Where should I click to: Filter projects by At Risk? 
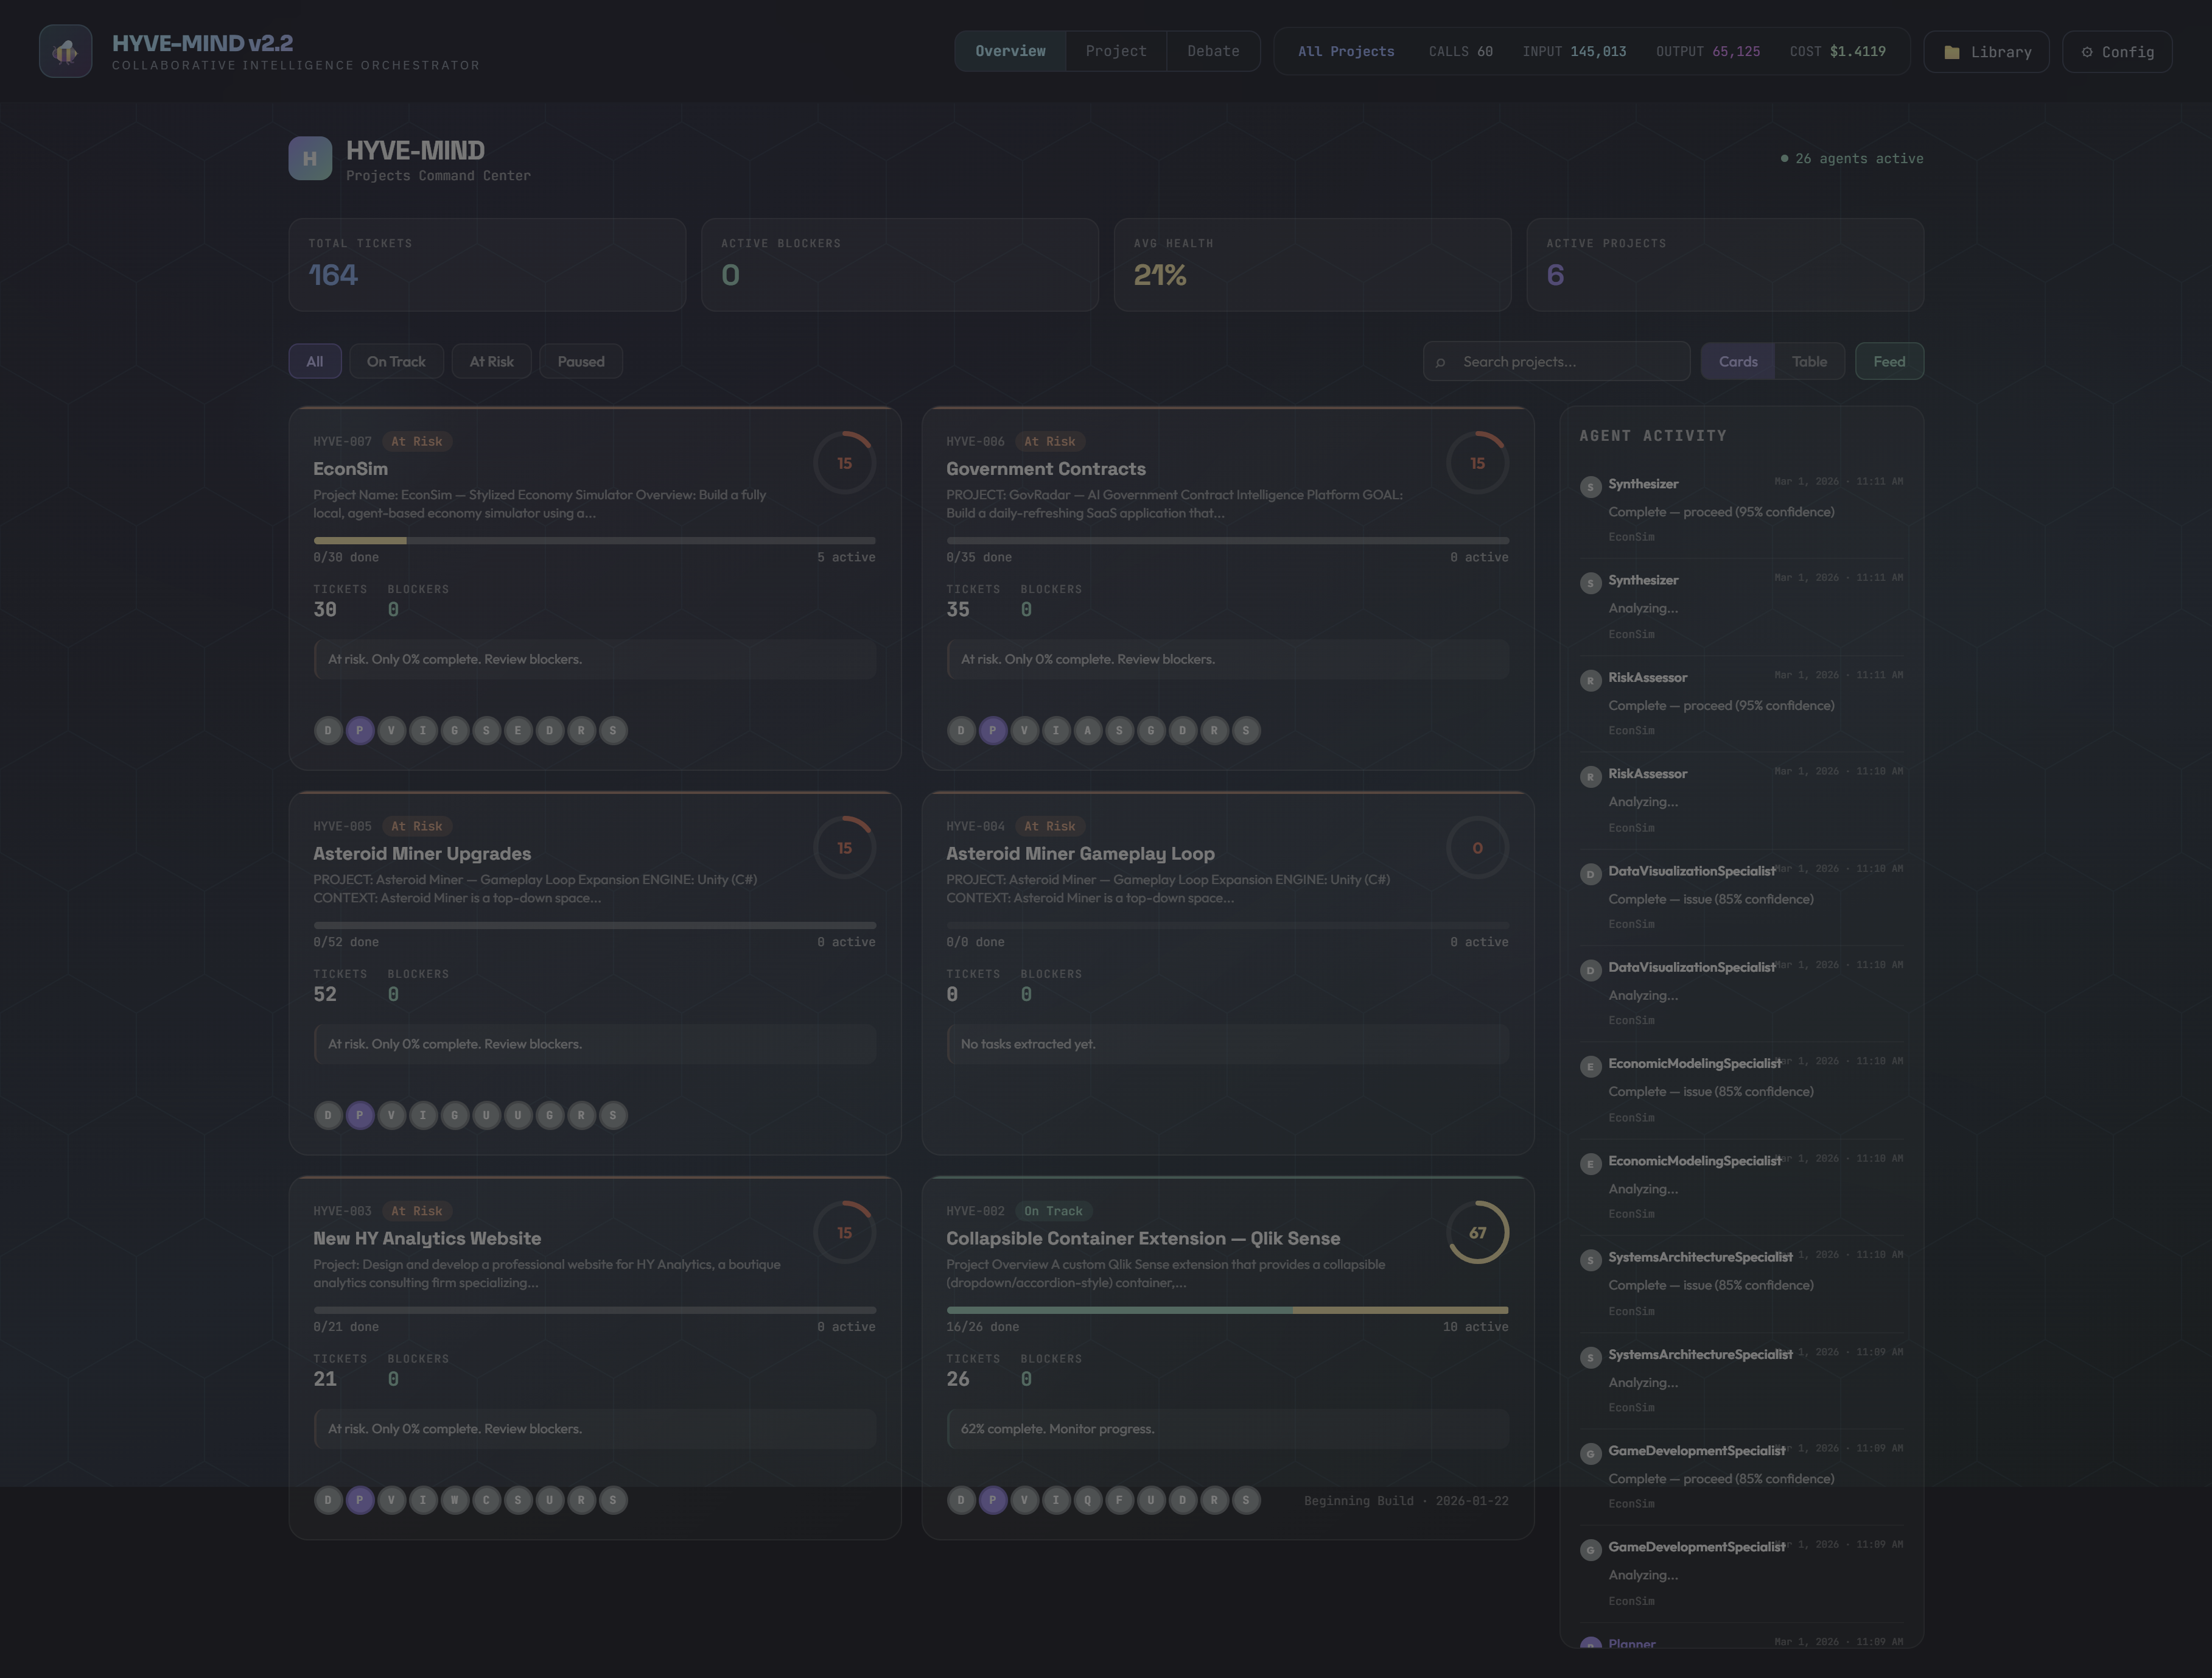492,362
